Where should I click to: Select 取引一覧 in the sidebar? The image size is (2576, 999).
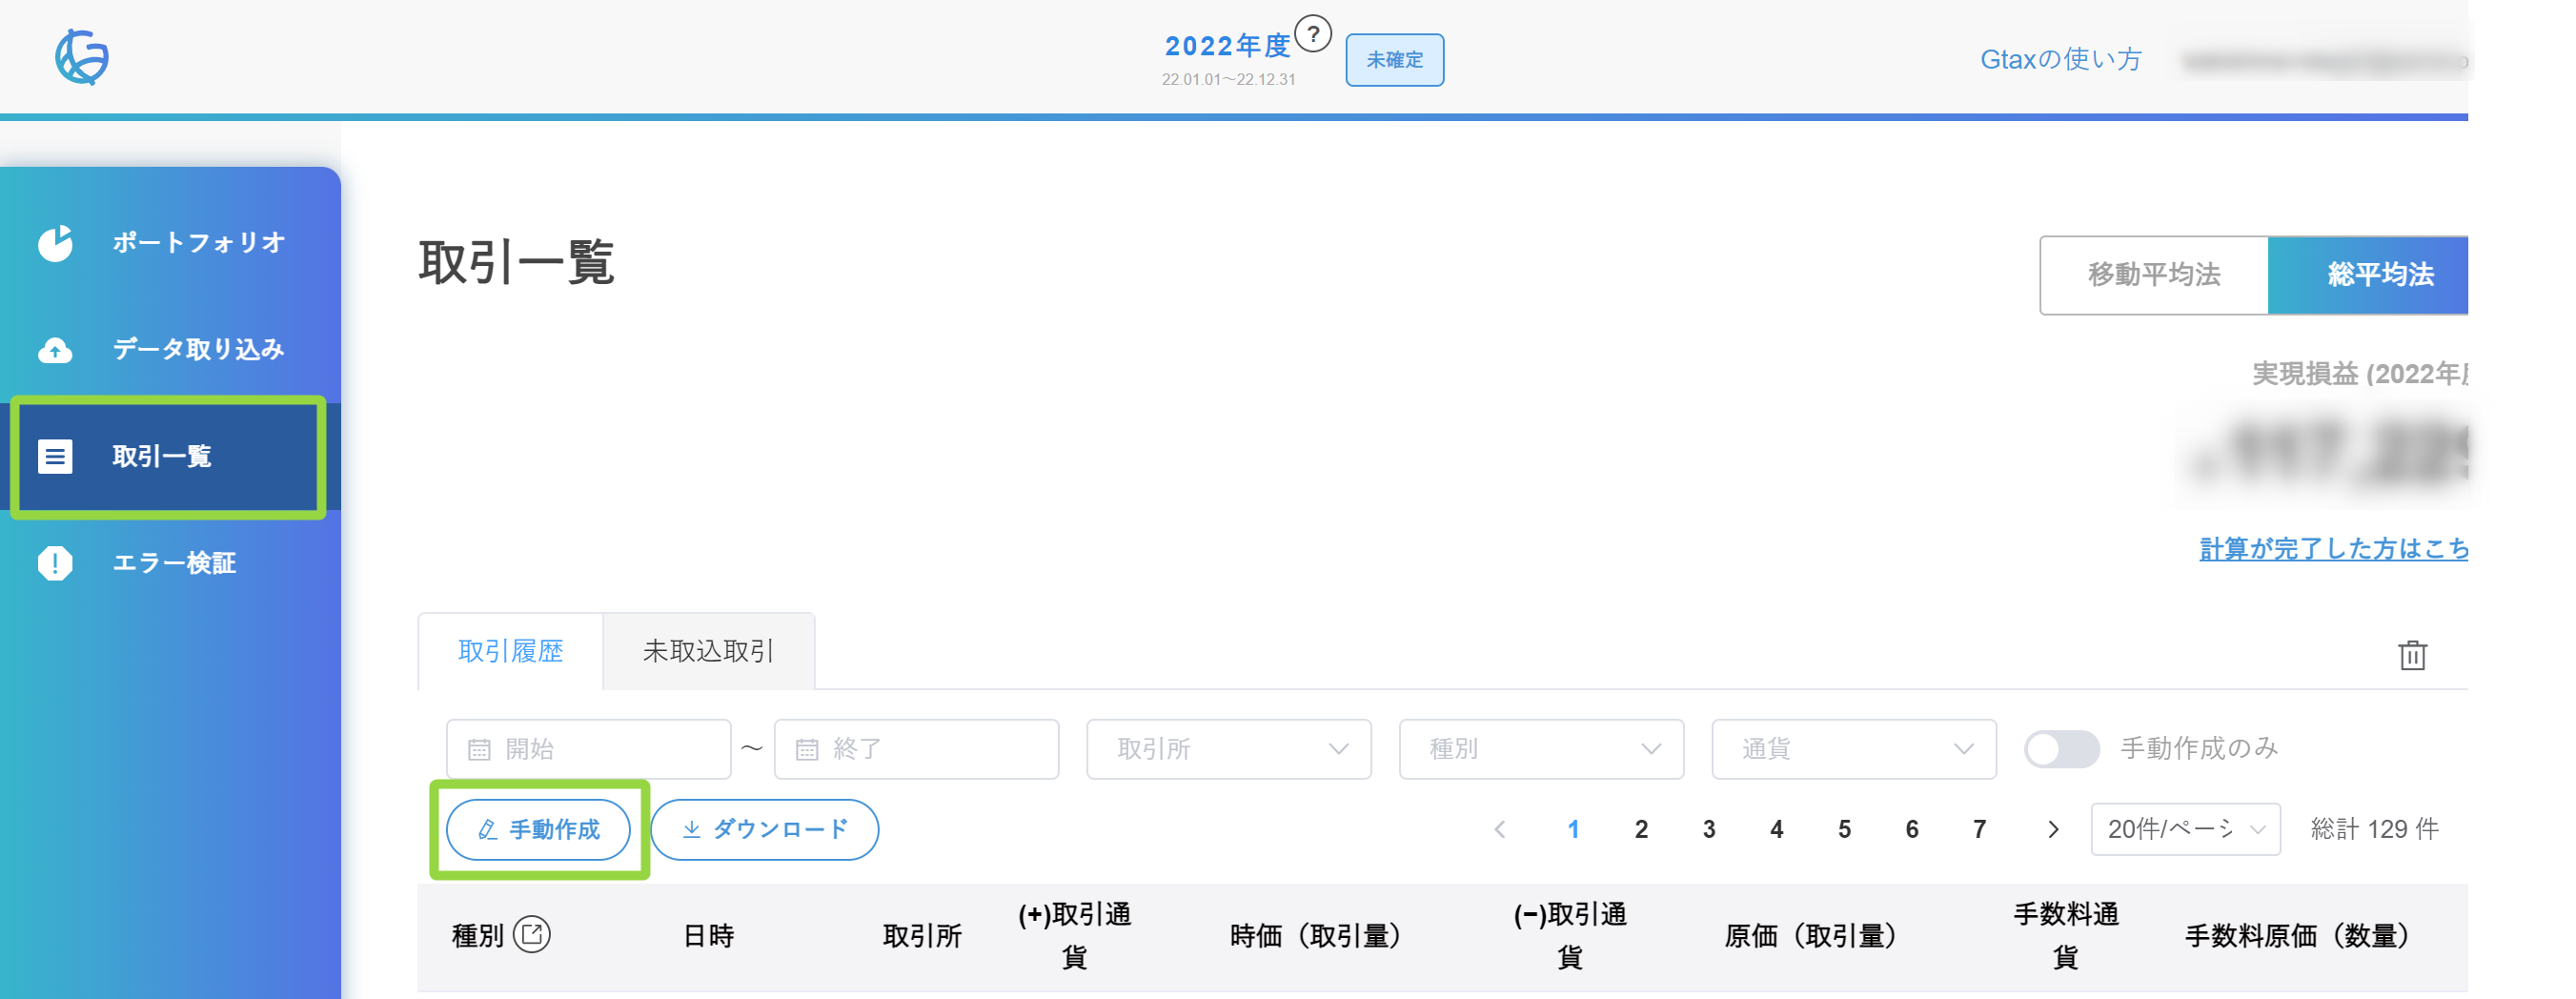pyautogui.click(x=168, y=456)
